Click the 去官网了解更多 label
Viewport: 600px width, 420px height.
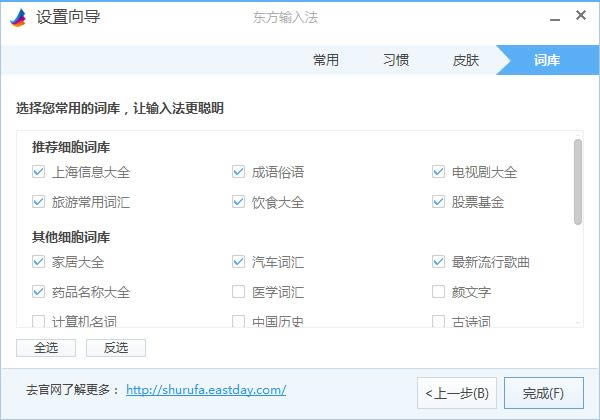click(x=73, y=390)
